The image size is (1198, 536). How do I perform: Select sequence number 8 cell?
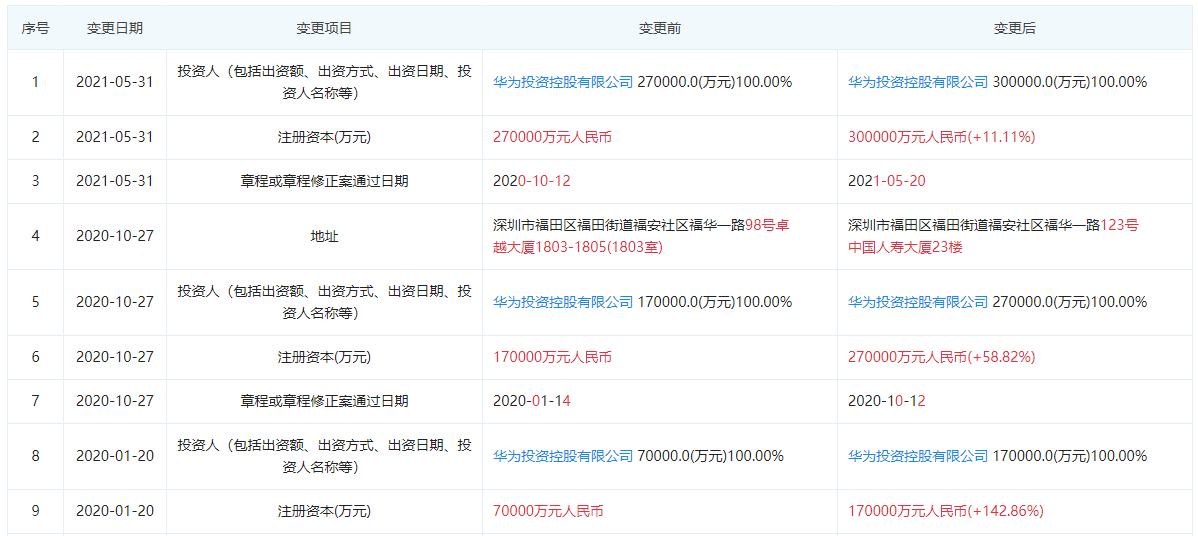35,456
